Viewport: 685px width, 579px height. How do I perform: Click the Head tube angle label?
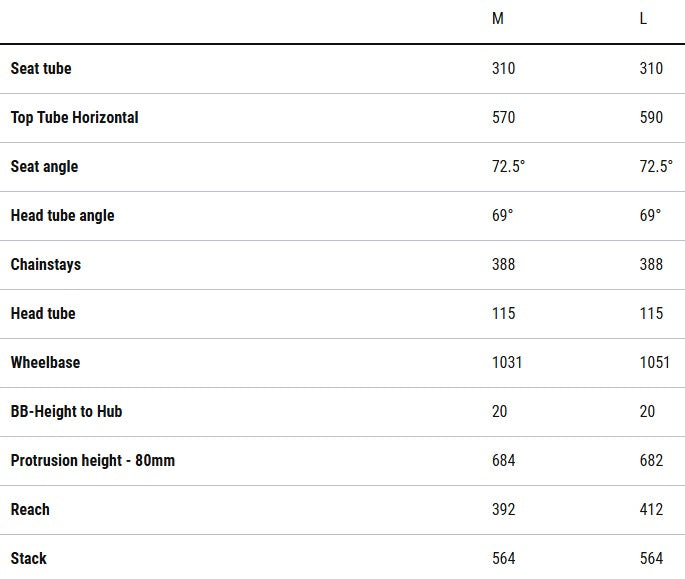pyautogui.click(x=63, y=216)
